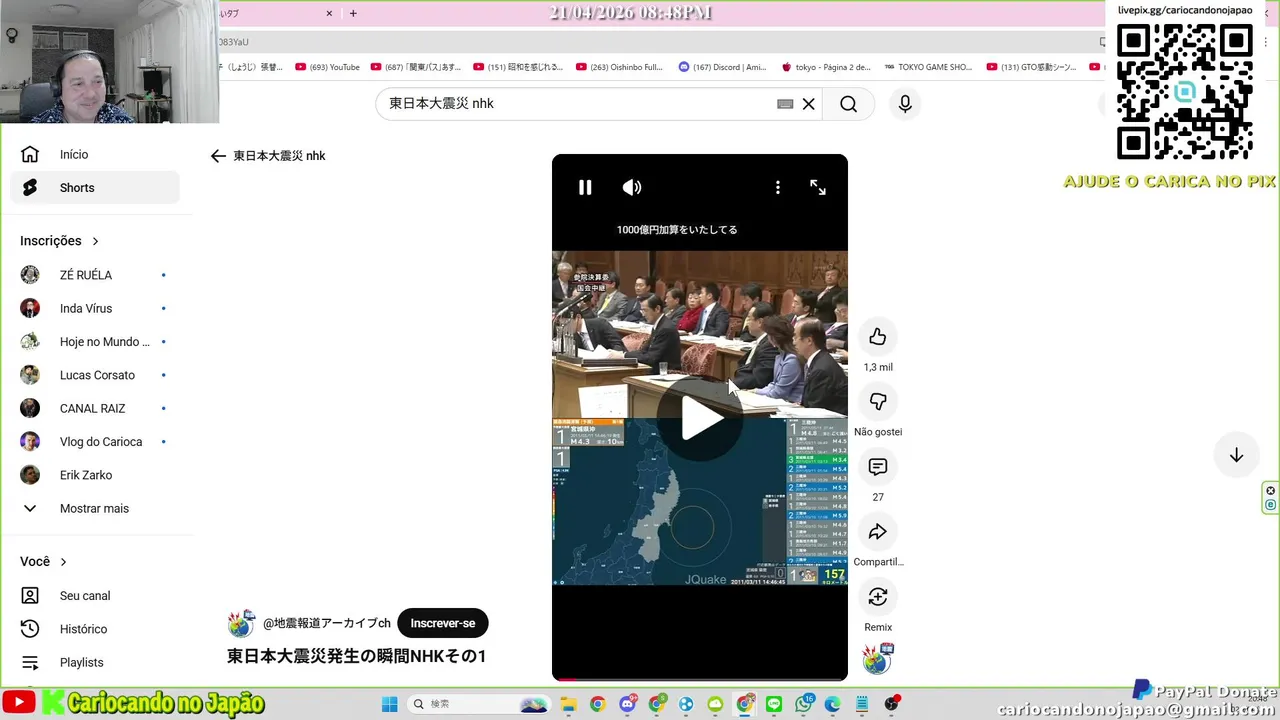Open Microsoft Edge from the taskbar

(833, 704)
